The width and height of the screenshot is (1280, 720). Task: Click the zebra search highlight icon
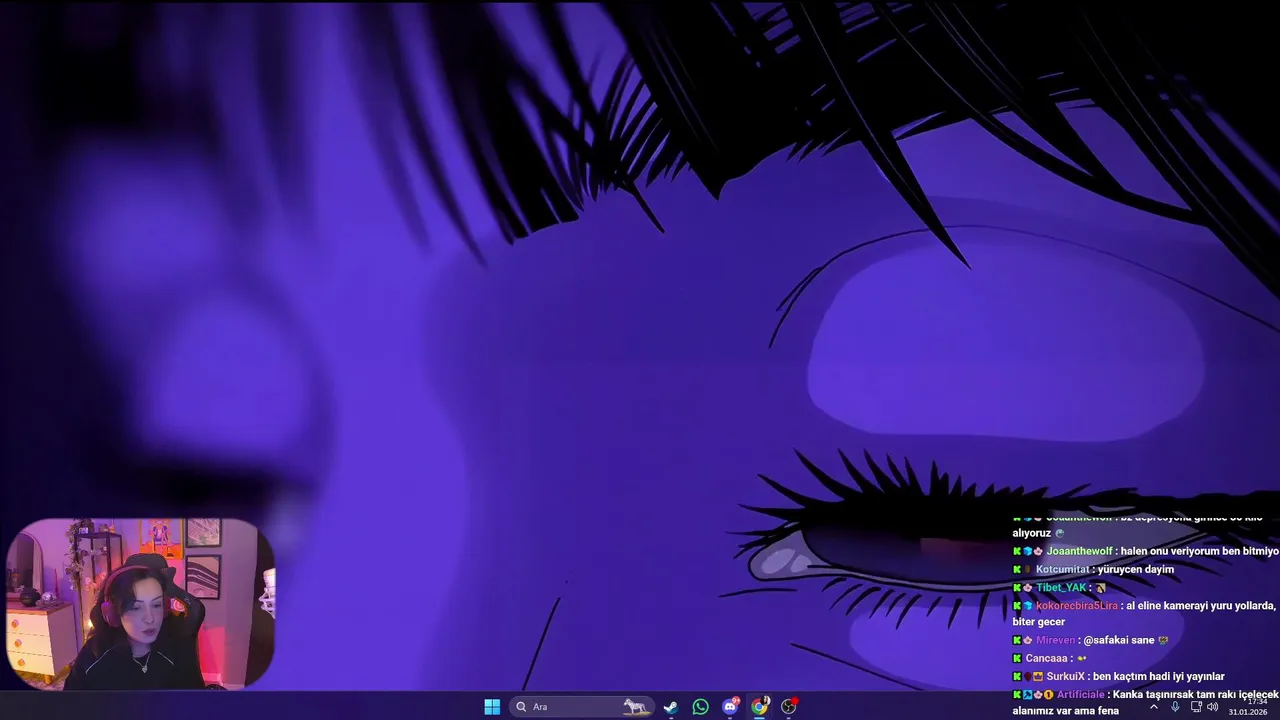(635, 707)
